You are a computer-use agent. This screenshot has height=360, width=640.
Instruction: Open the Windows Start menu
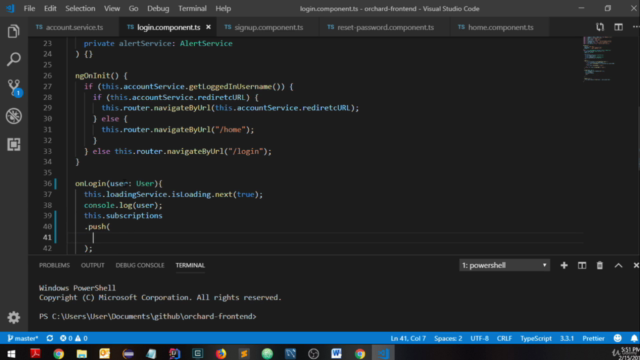(11, 353)
